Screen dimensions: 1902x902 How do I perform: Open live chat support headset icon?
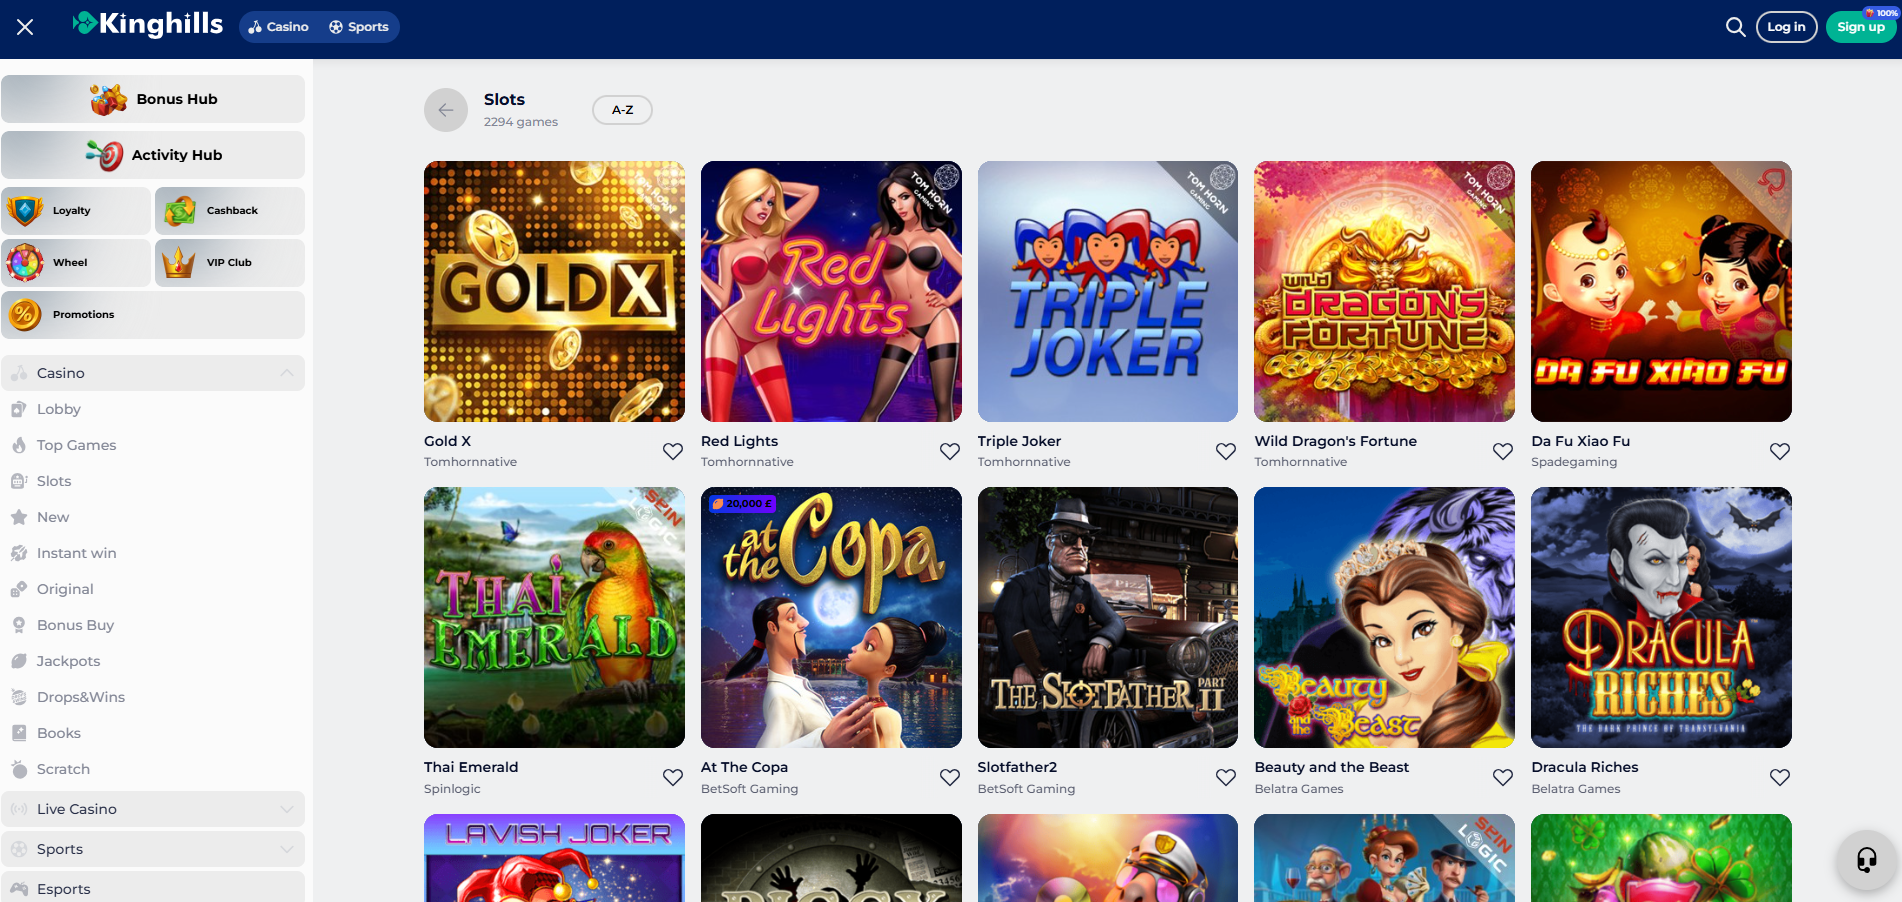(x=1864, y=860)
